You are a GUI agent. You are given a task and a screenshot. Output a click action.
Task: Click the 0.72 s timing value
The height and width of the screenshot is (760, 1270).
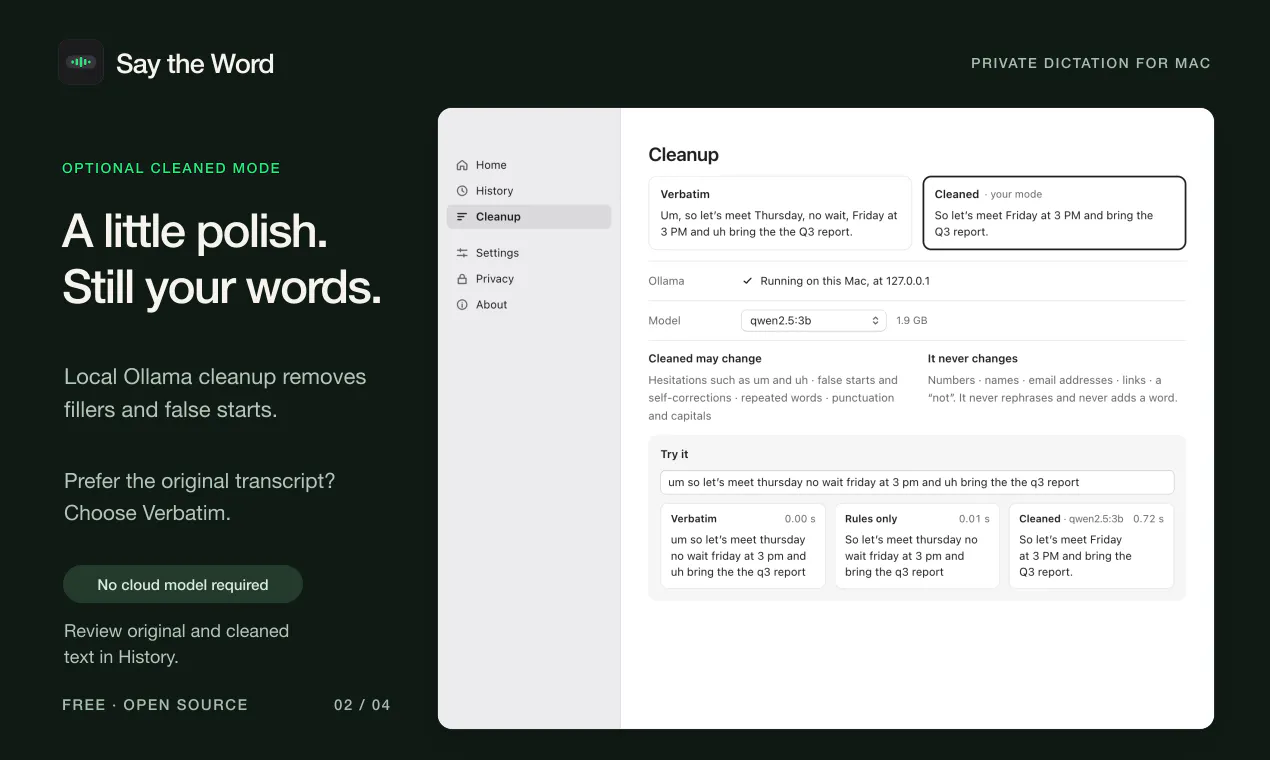coord(1148,519)
